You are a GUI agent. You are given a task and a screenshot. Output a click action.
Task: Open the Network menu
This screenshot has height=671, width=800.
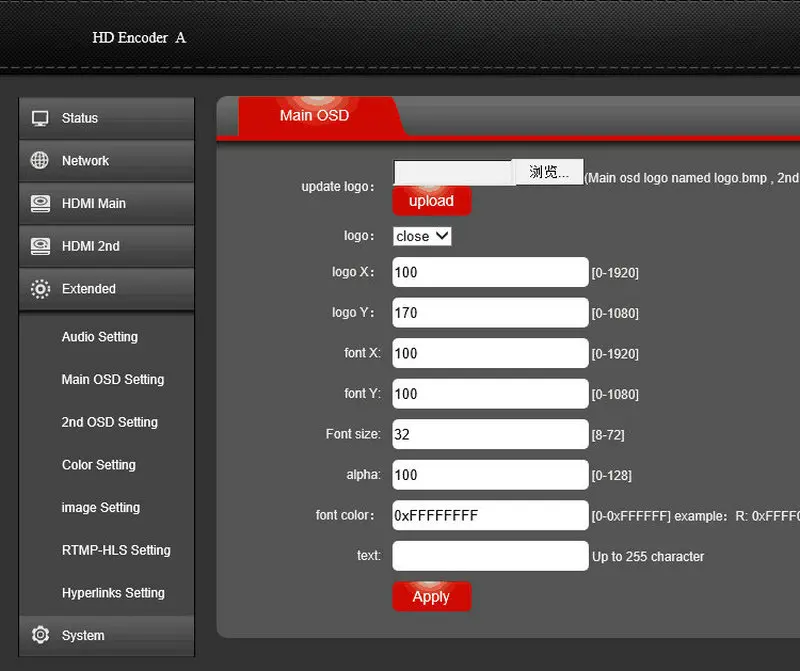pos(106,161)
